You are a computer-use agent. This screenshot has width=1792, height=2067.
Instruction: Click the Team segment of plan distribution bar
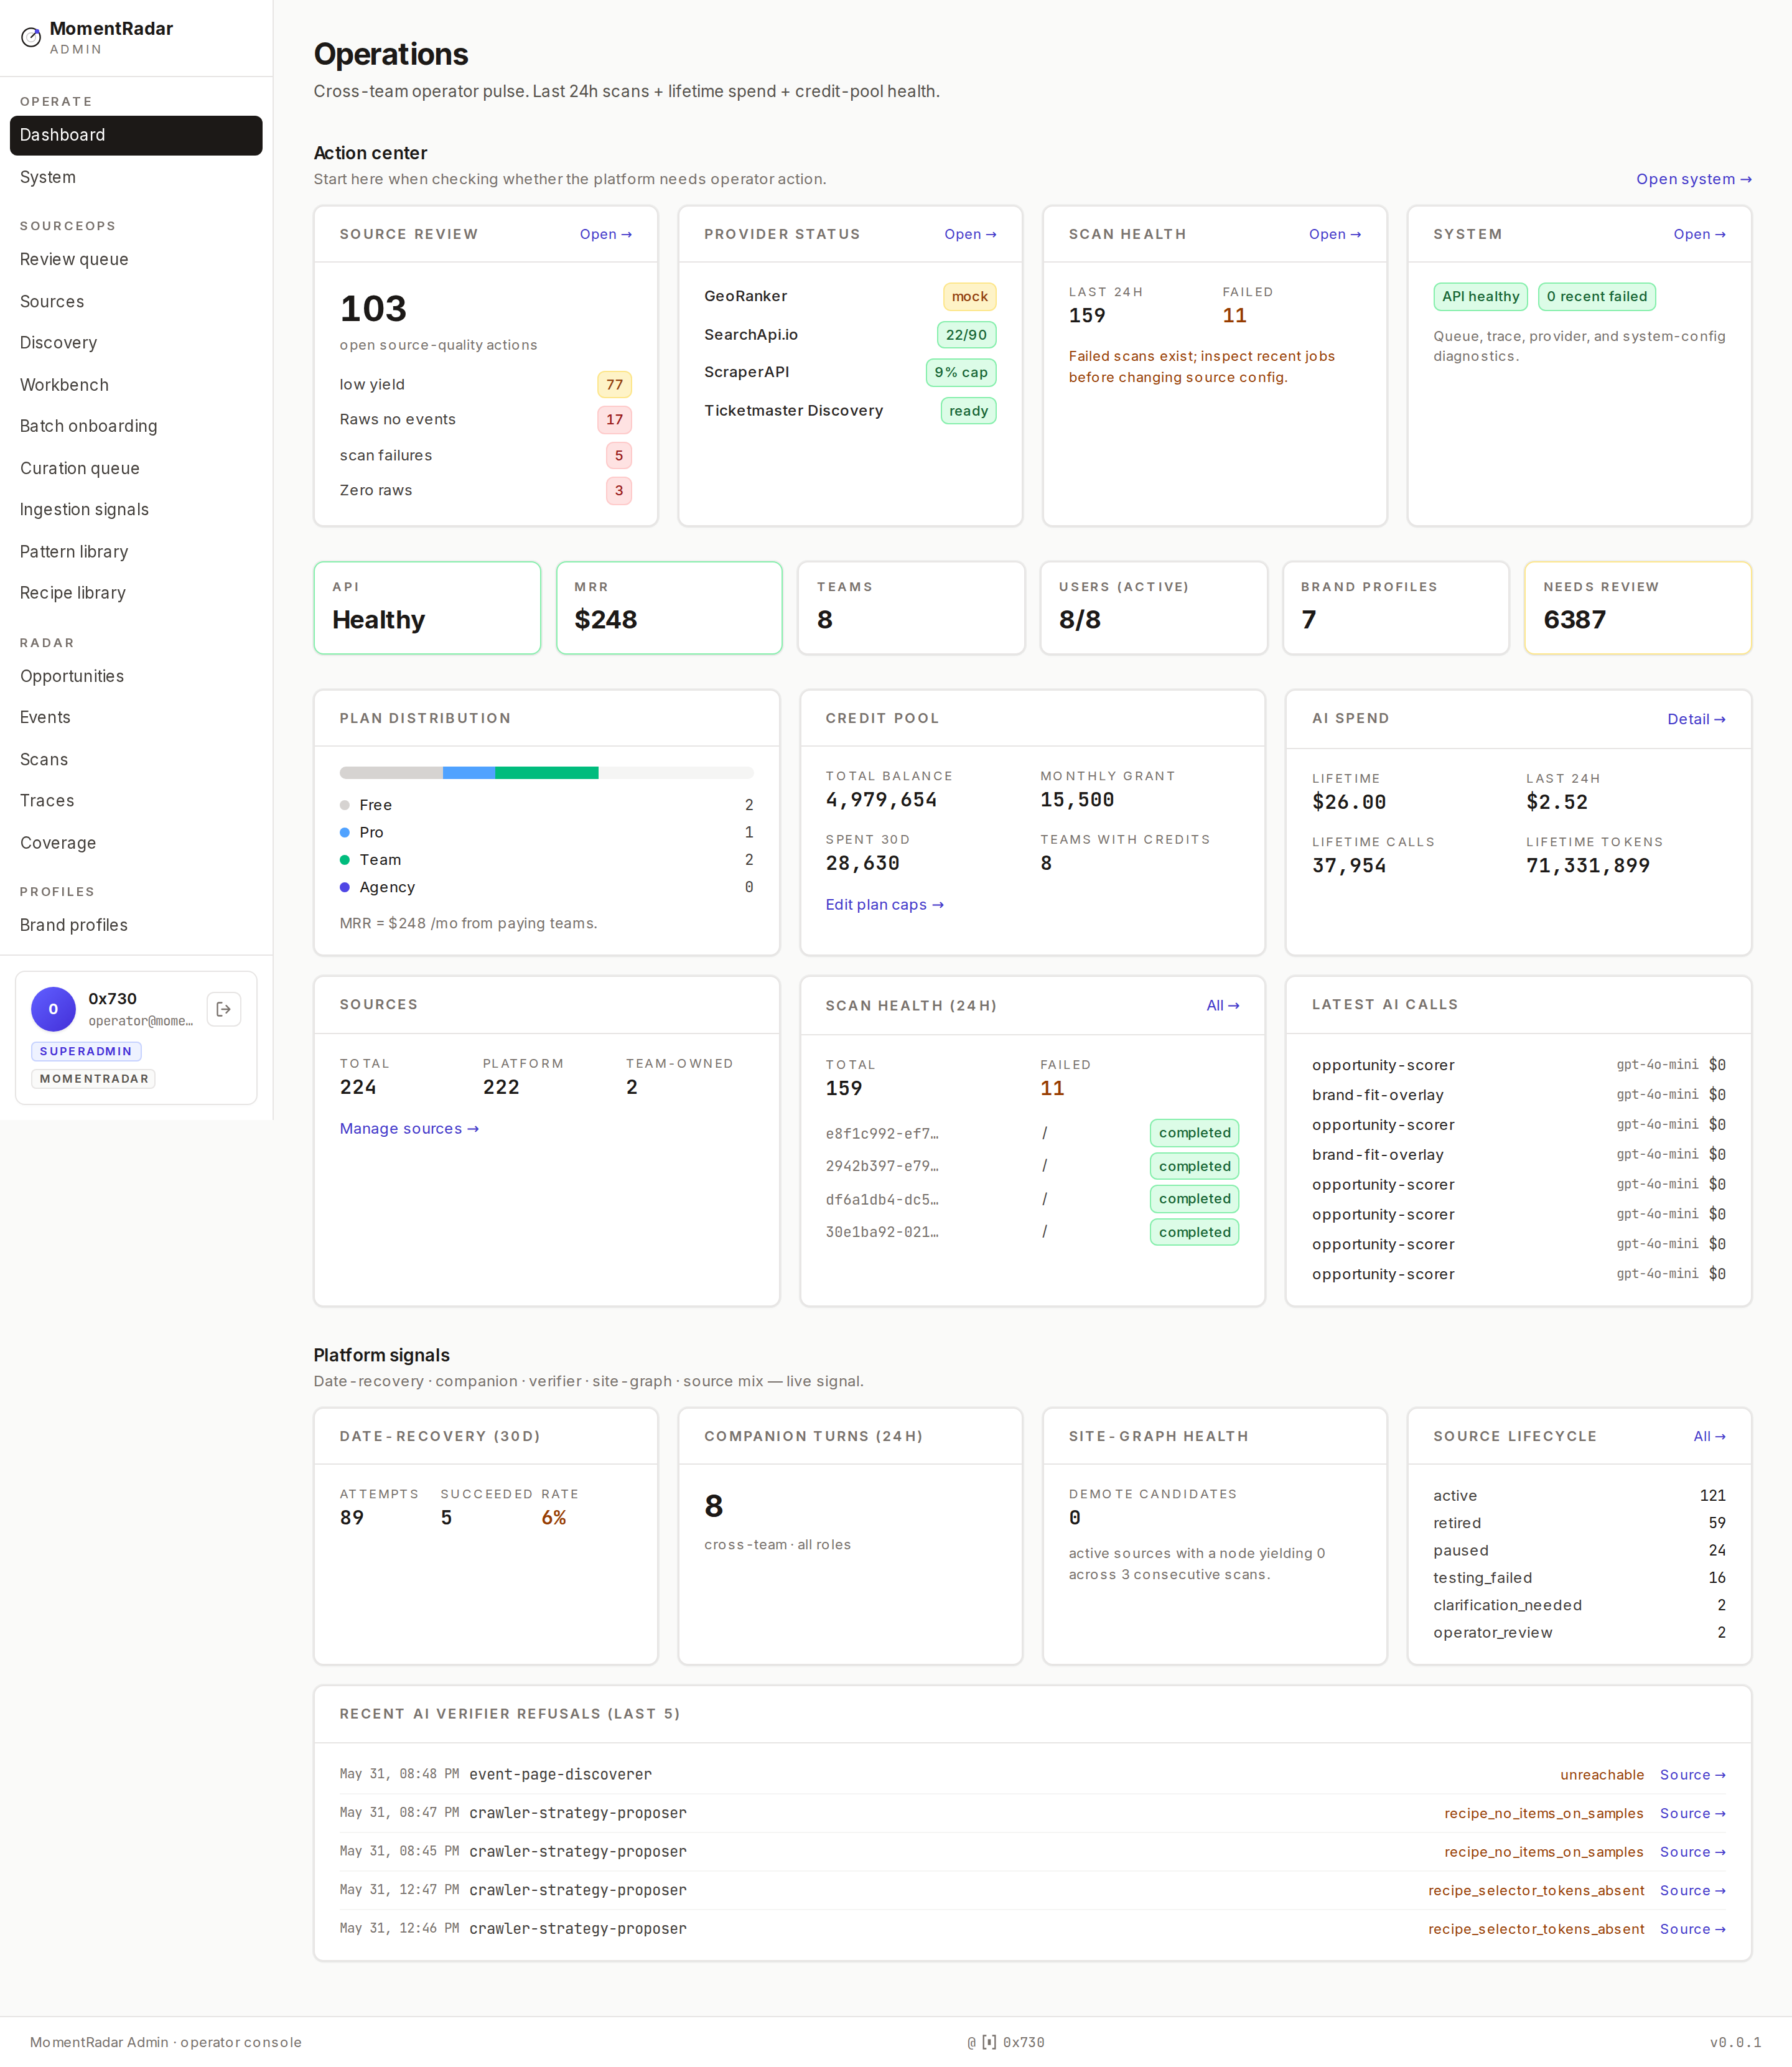pyautogui.click(x=546, y=772)
